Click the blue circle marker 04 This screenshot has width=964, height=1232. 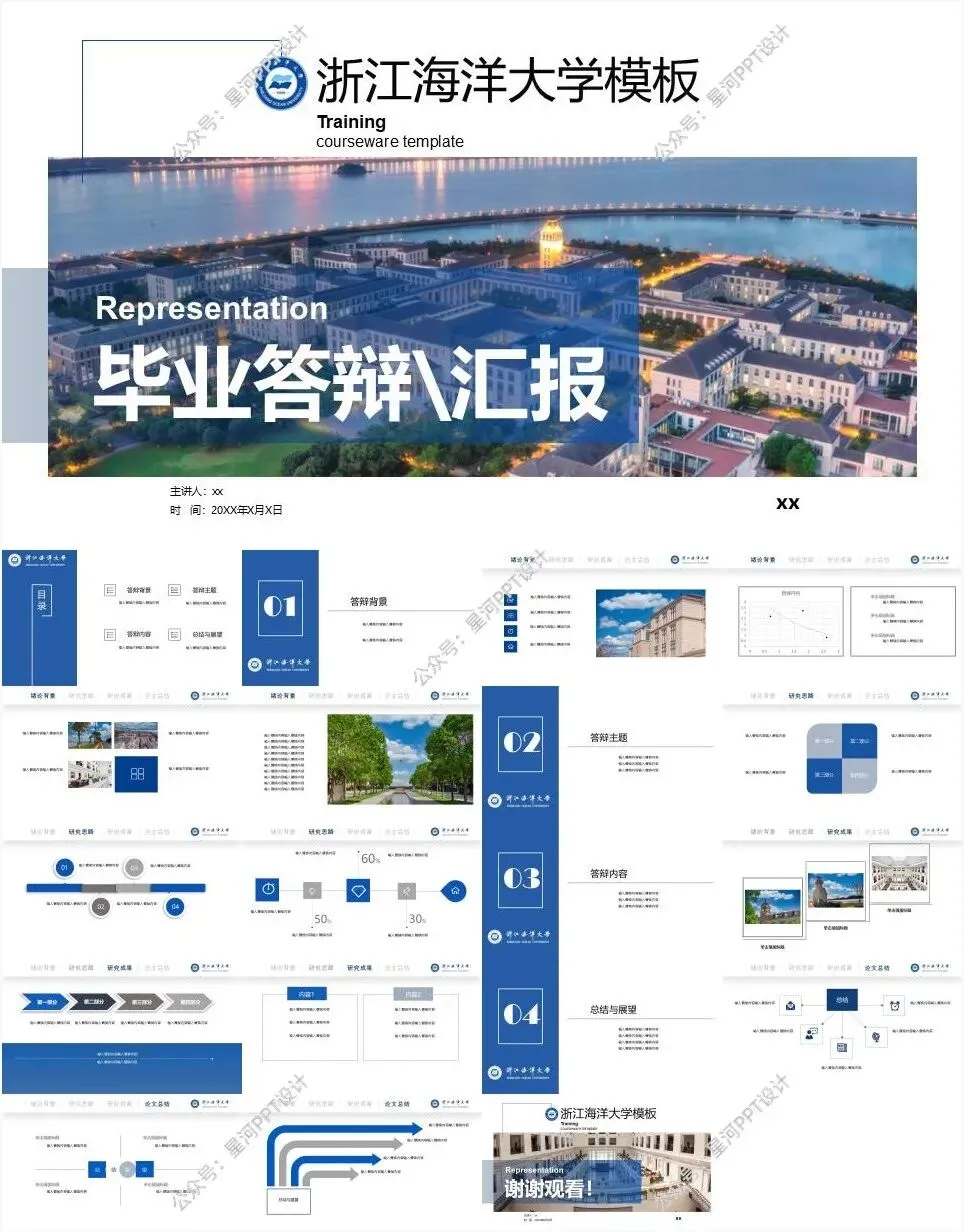click(175, 907)
